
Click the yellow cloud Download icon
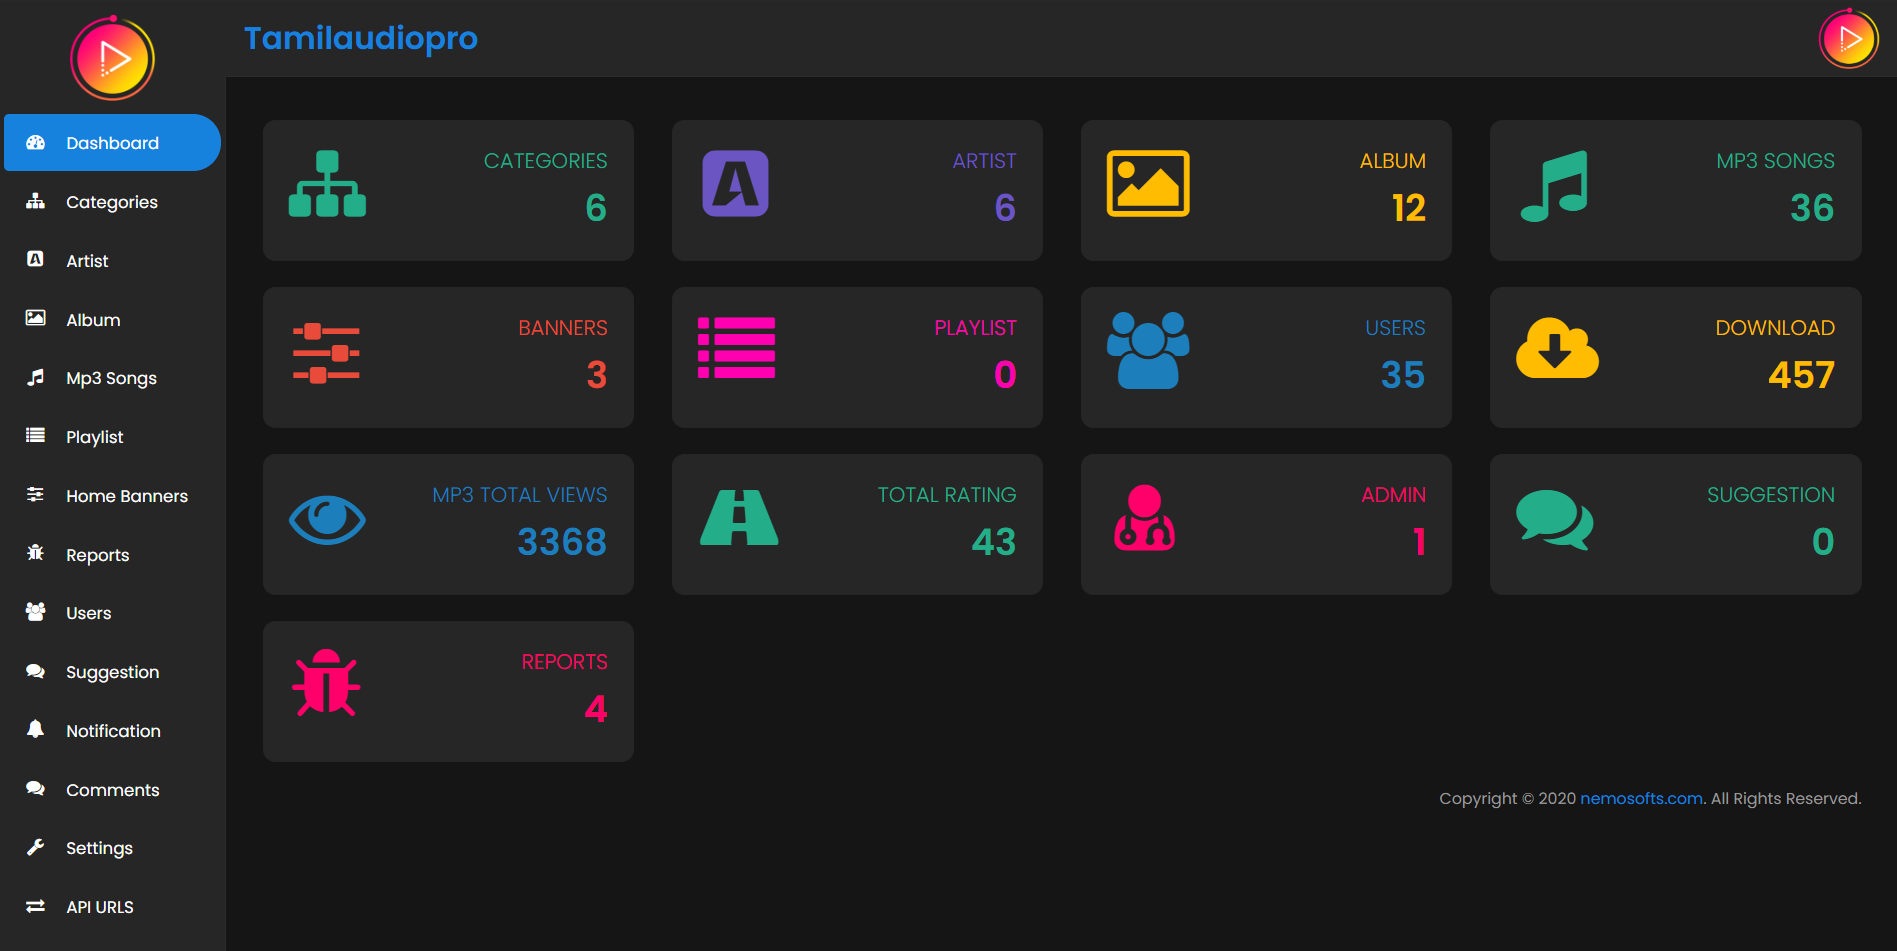pos(1557,348)
